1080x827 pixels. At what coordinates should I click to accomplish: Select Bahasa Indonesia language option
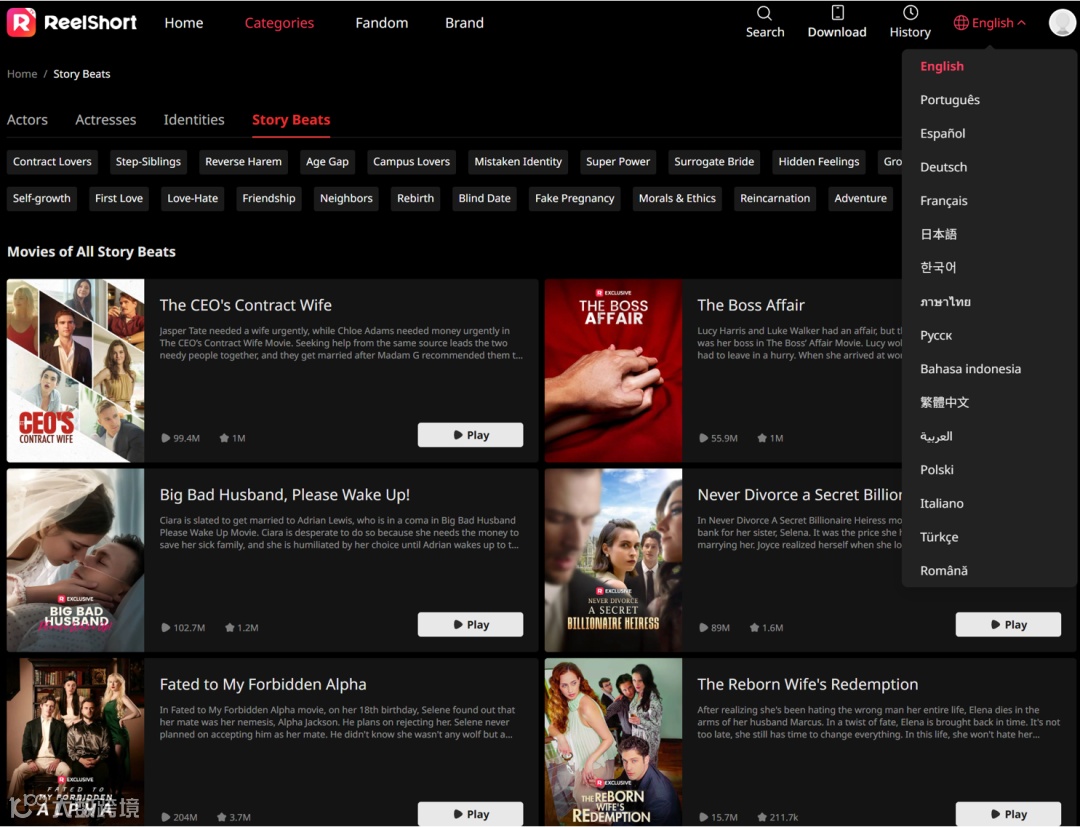(970, 369)
